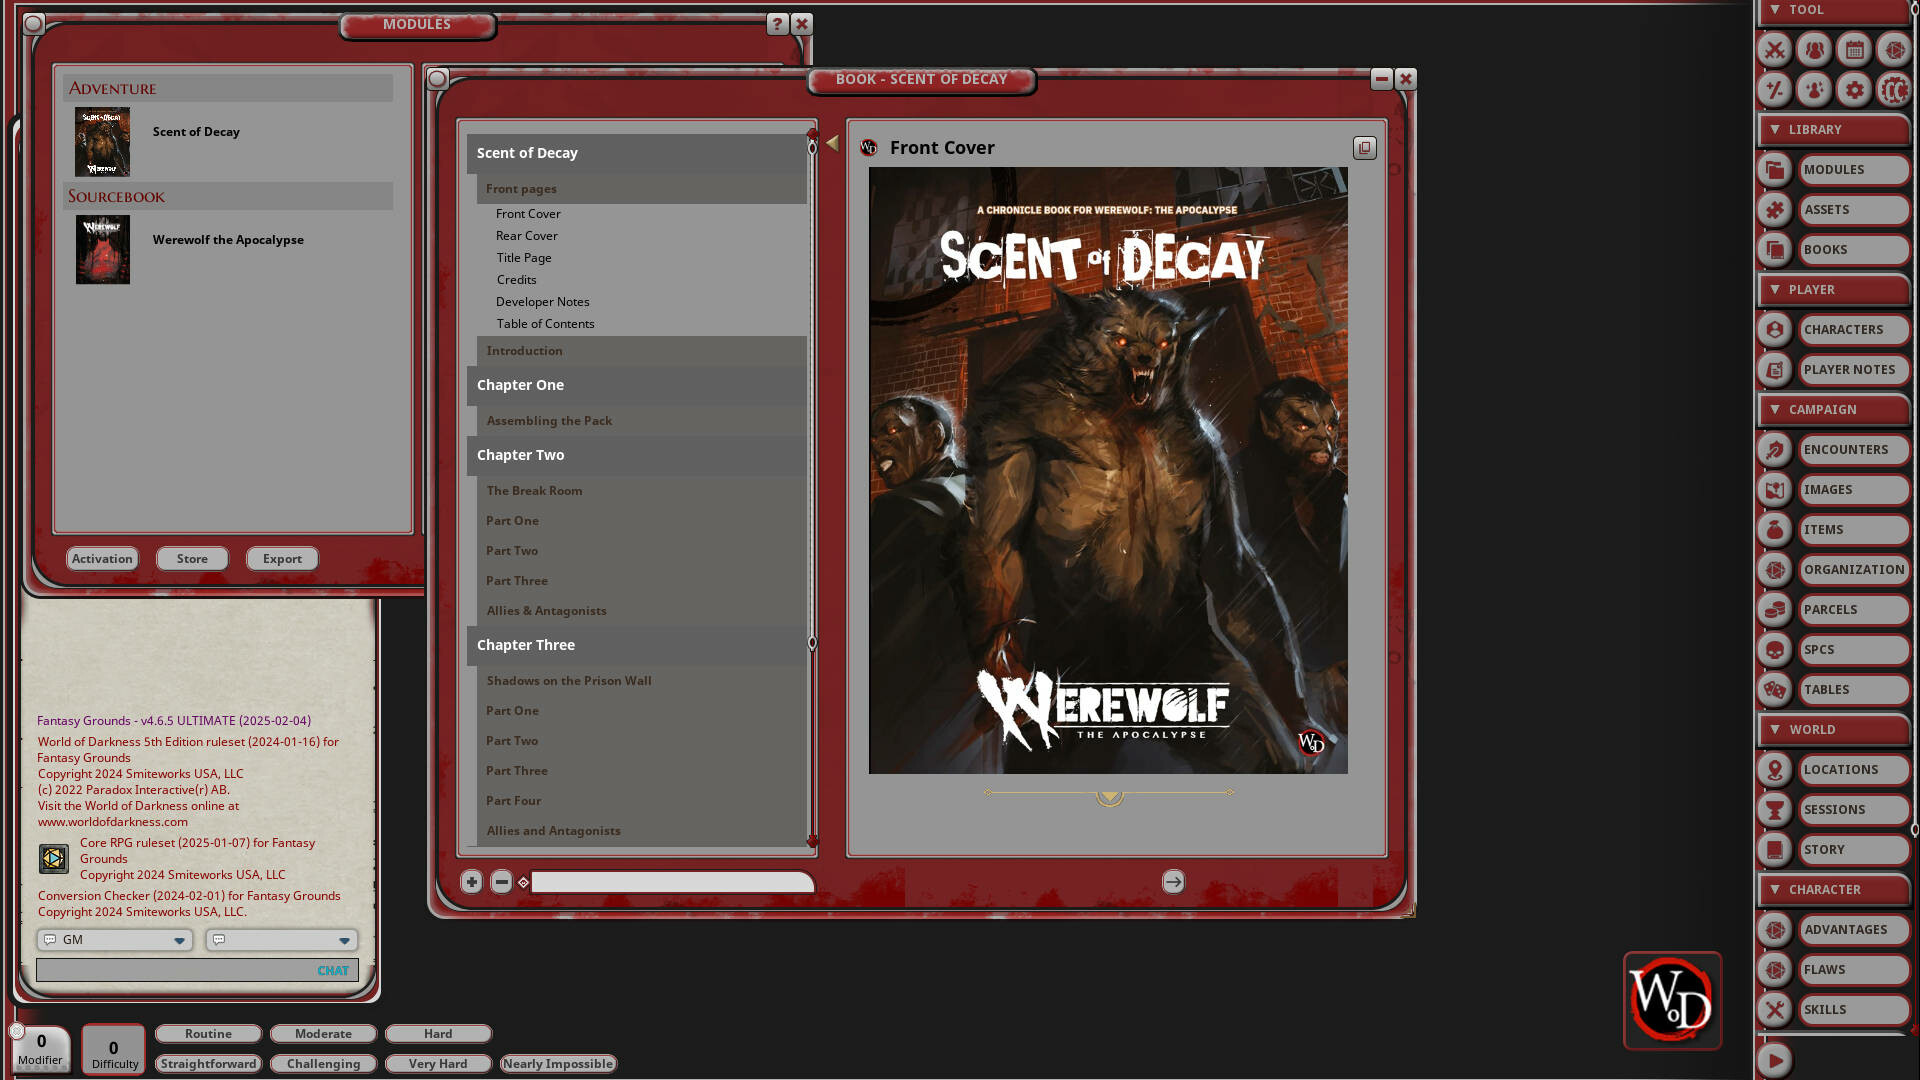
Task: Open the Combat Tracker crossed-swords icon
Action: pyautogui.click(x=1773, y=50)
